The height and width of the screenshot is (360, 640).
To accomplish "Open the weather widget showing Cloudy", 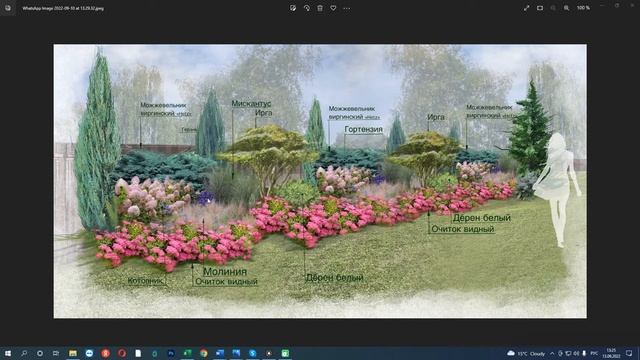I will click(526, 353).
